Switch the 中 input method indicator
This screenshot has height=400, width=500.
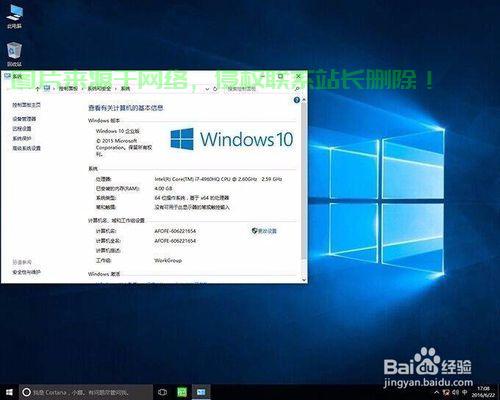point(465,392)
